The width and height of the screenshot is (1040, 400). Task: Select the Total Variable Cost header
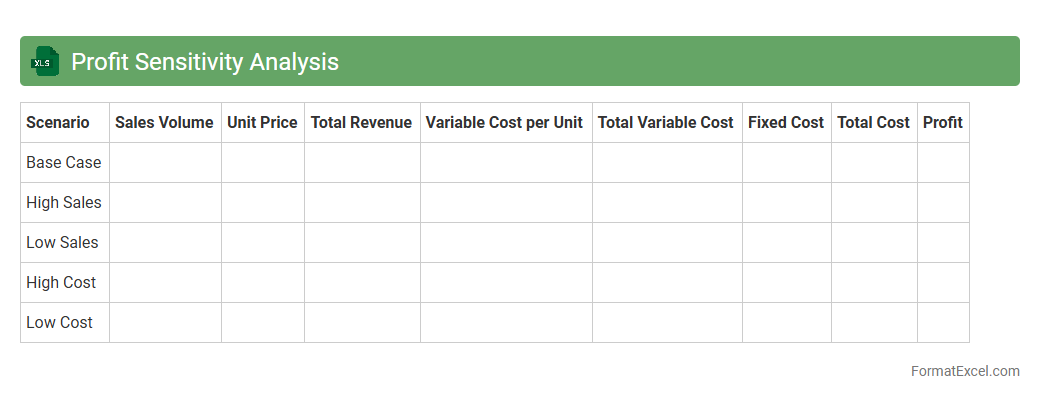tap(666, 122)
